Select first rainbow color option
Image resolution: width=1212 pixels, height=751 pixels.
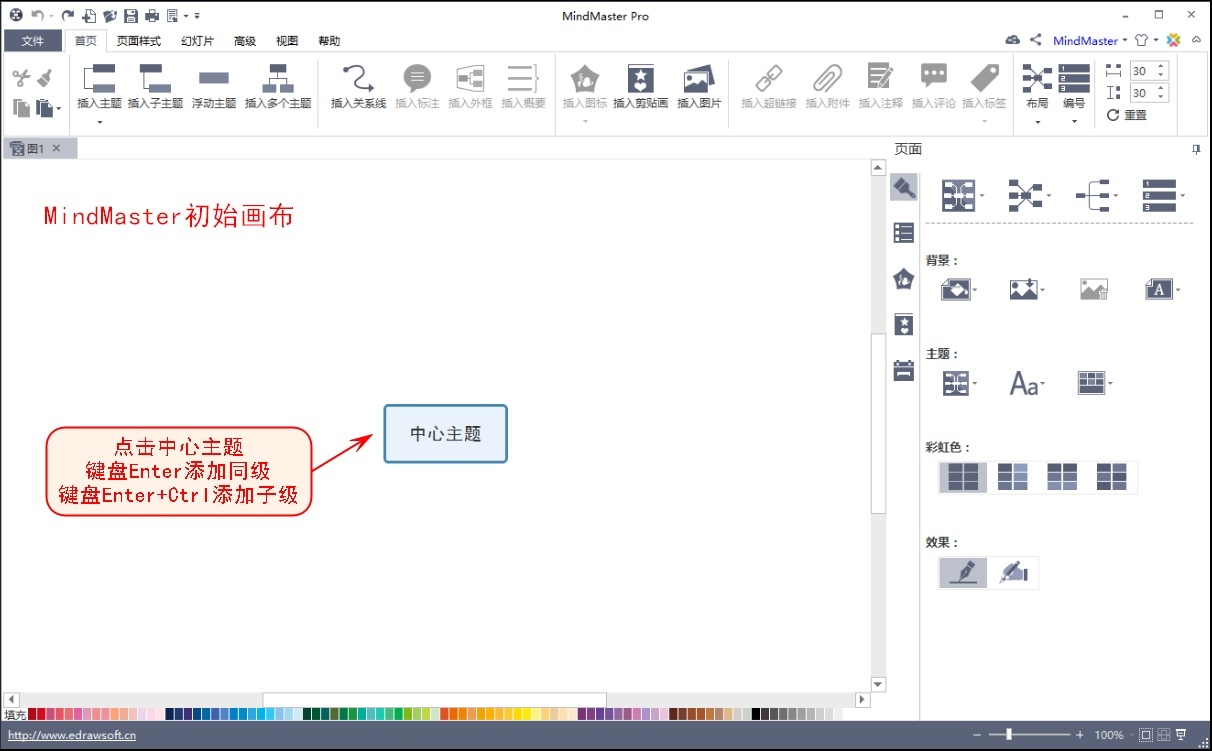(963, 477)
